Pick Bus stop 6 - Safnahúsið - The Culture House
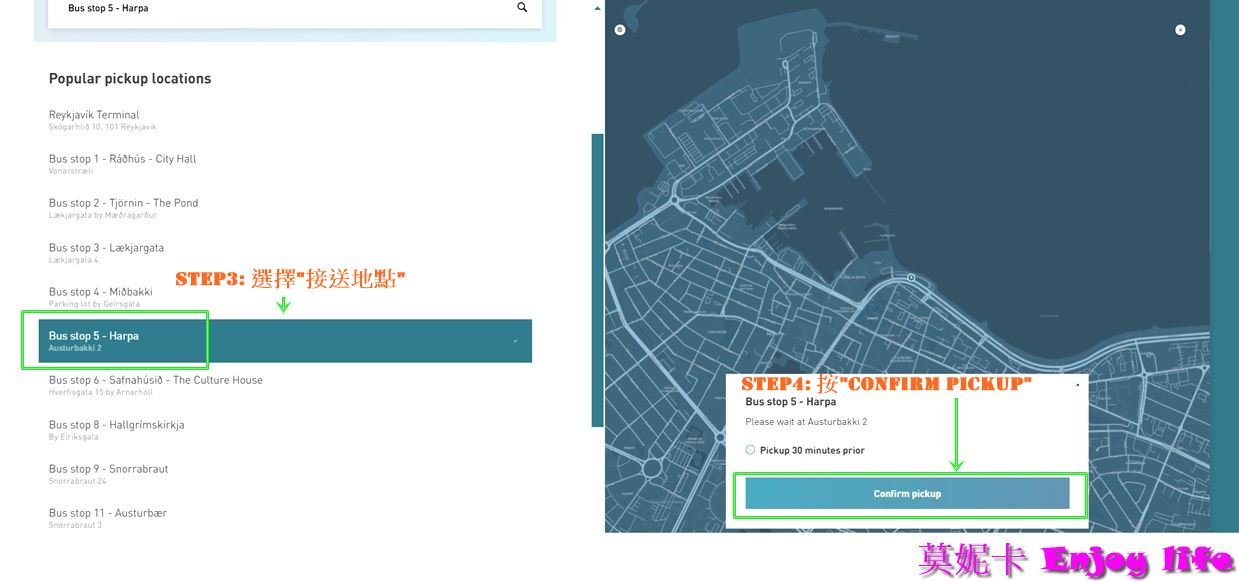Image resolution: width=1239 pixels, height=583 pixels. pos(155,380)
